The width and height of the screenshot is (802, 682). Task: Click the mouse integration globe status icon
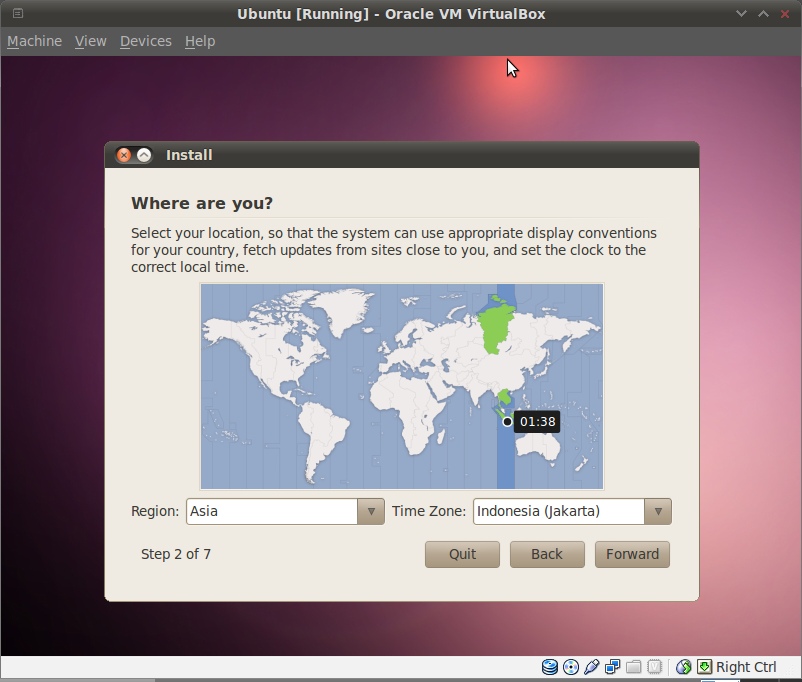pyautogui.click(x=683, y=667)
